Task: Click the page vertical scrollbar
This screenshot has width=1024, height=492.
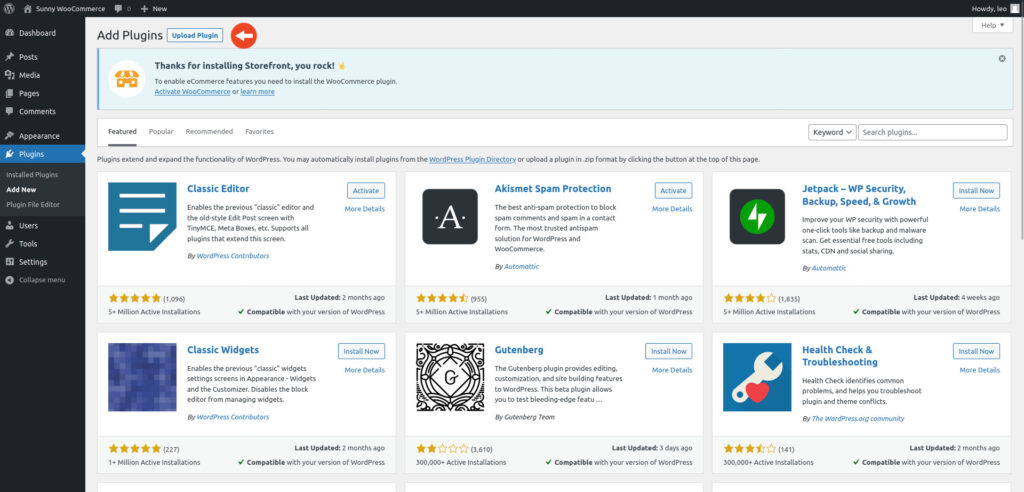Action: coord(1021,131)
